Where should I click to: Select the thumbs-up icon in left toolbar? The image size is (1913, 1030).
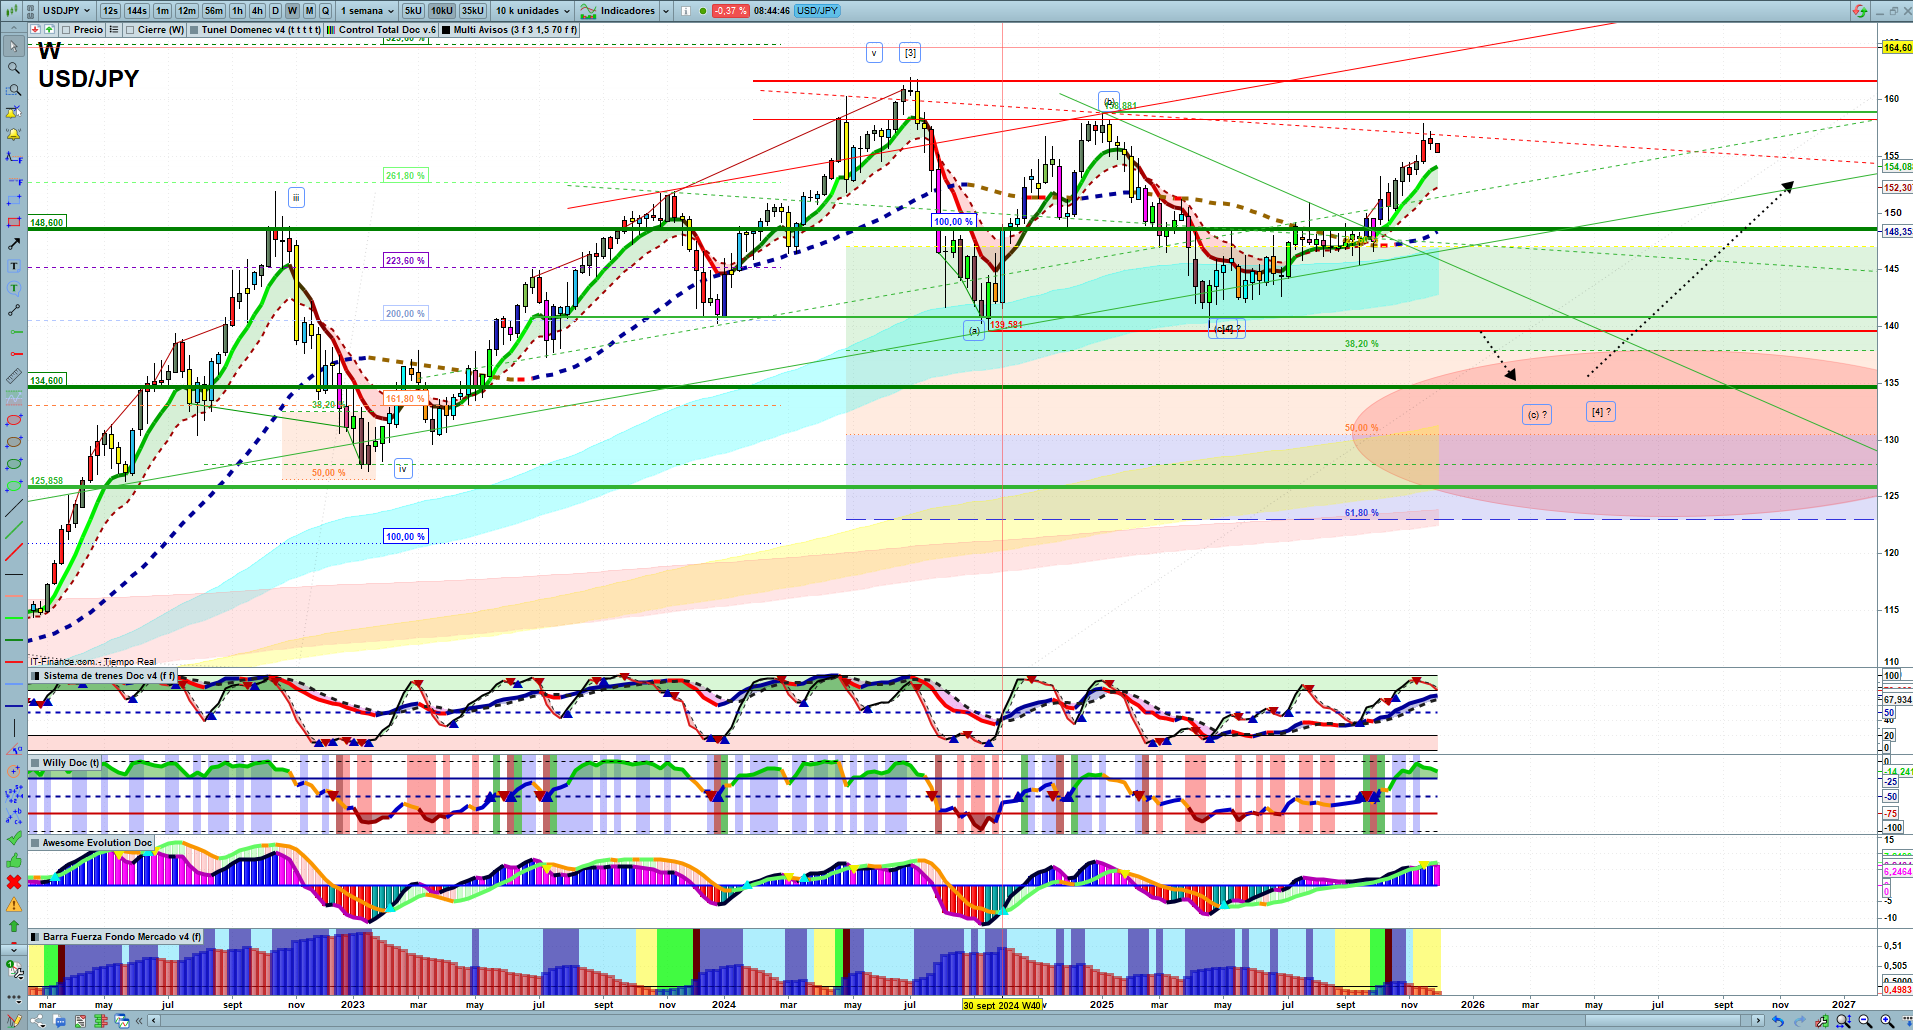(14, 860)
